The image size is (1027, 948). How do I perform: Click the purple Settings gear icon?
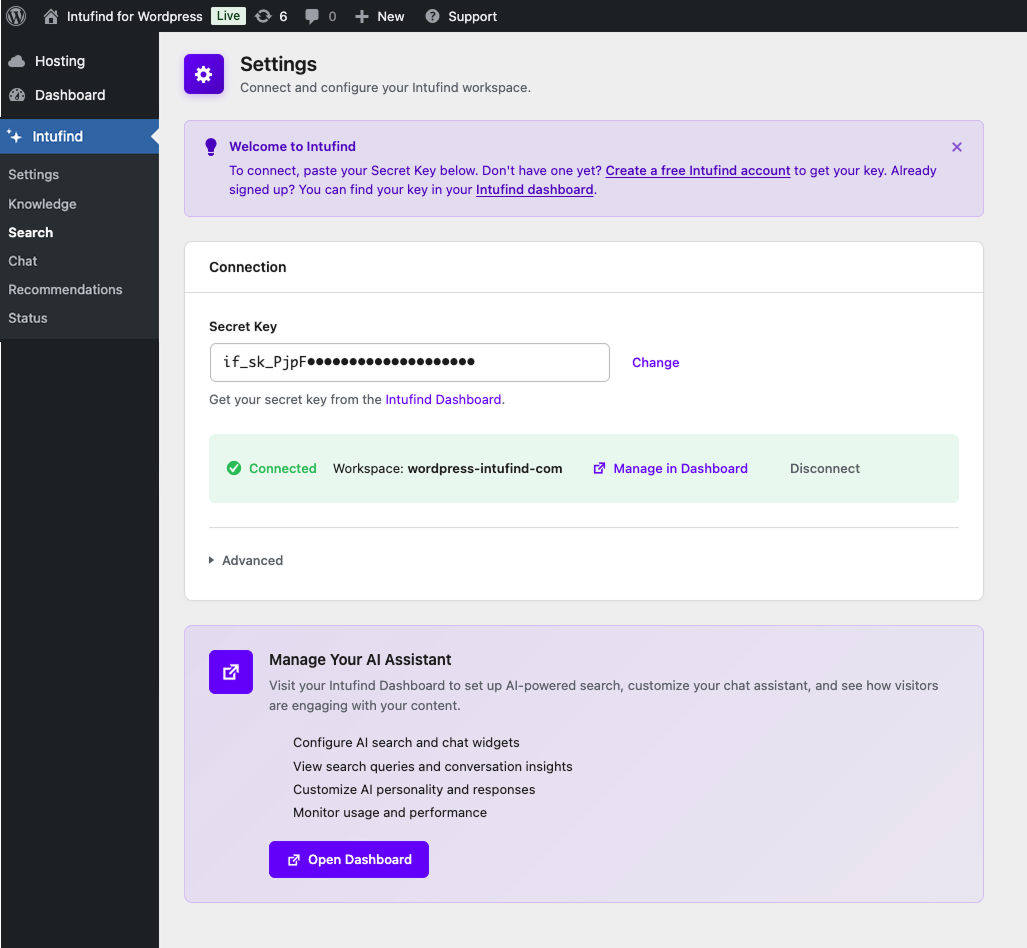click(203, 74)
